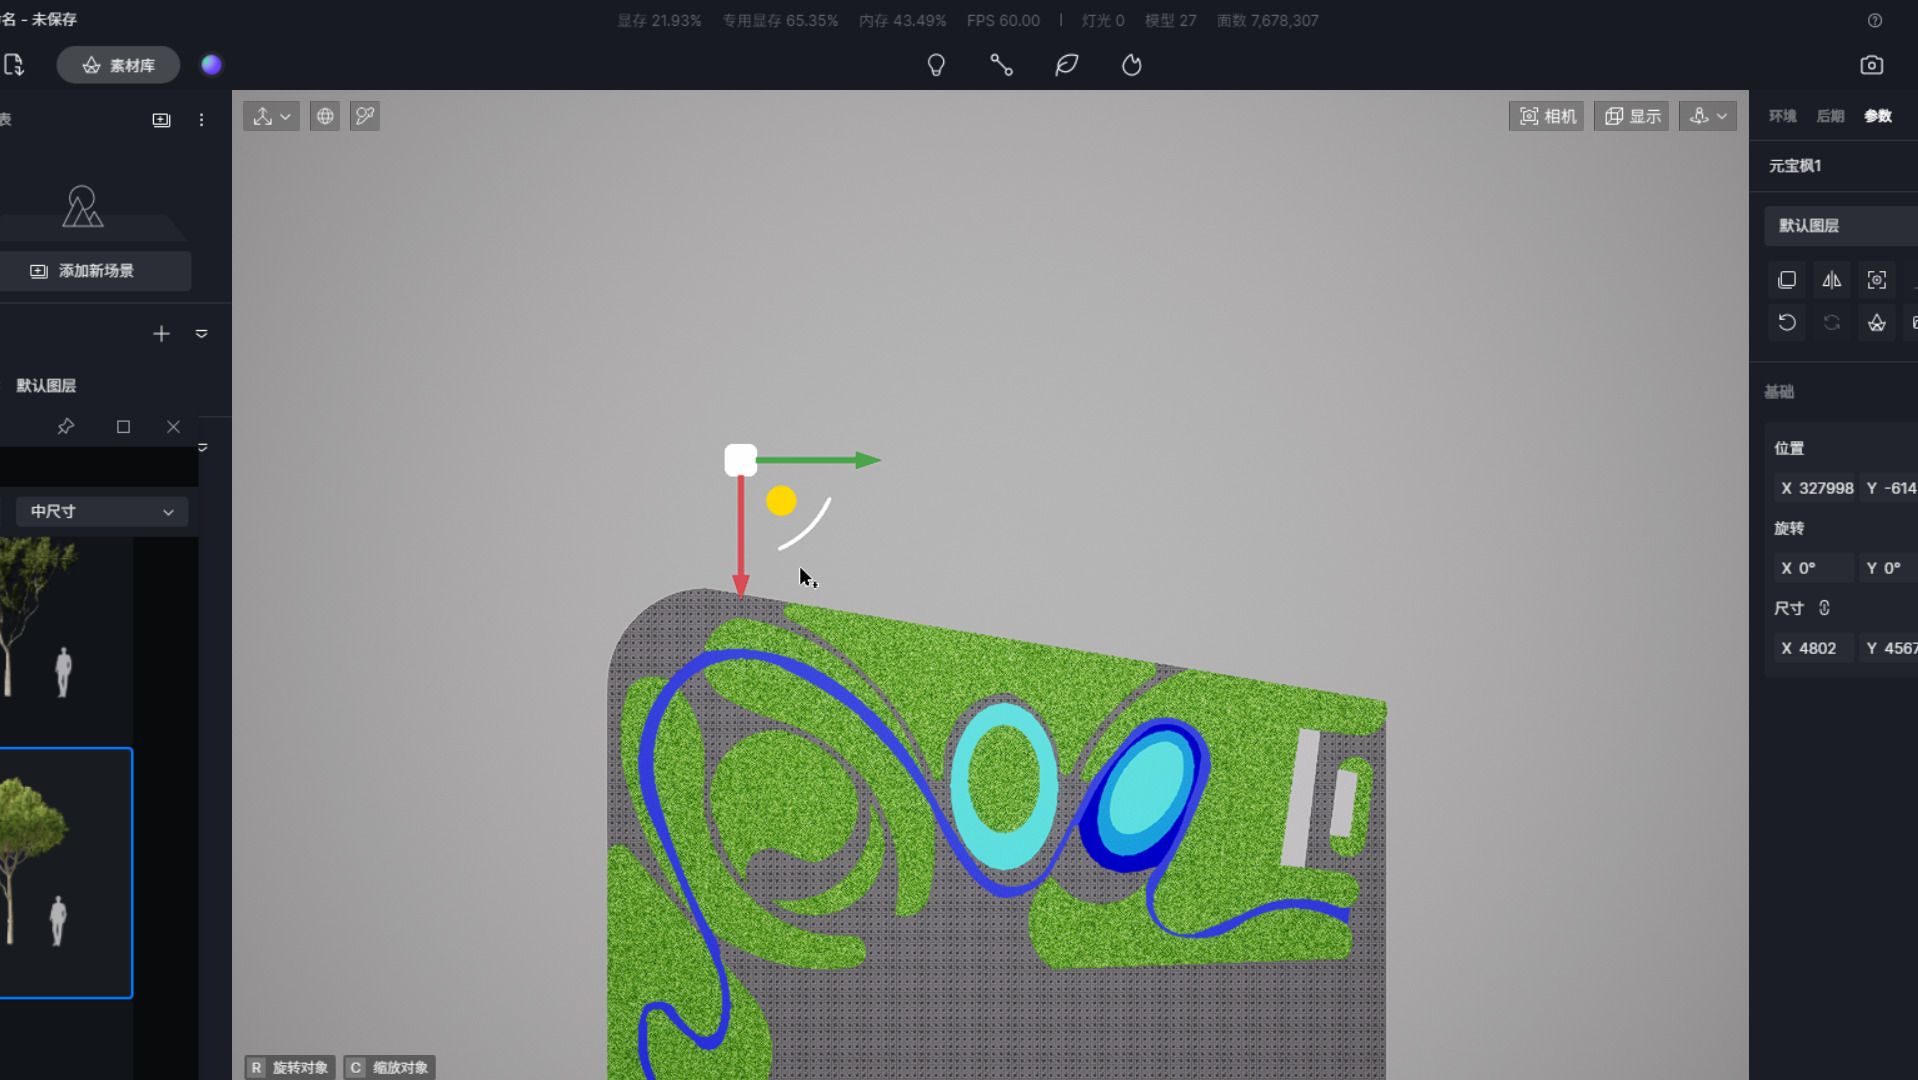Switch to the 后期 tab
This screenshot has height=1080, width=1918.
tap(1830, 116)
